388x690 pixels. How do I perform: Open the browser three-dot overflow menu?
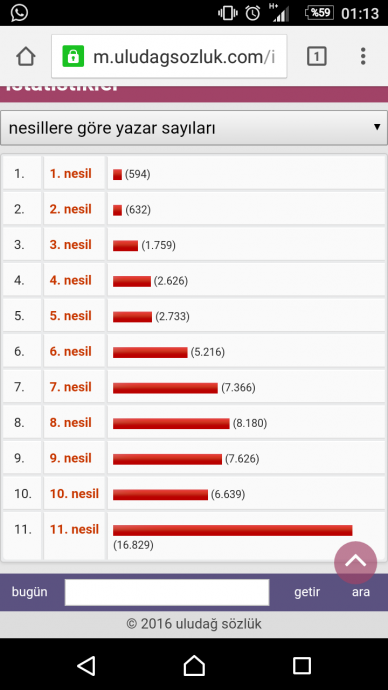pyautogui.click(x=363, y=56)
